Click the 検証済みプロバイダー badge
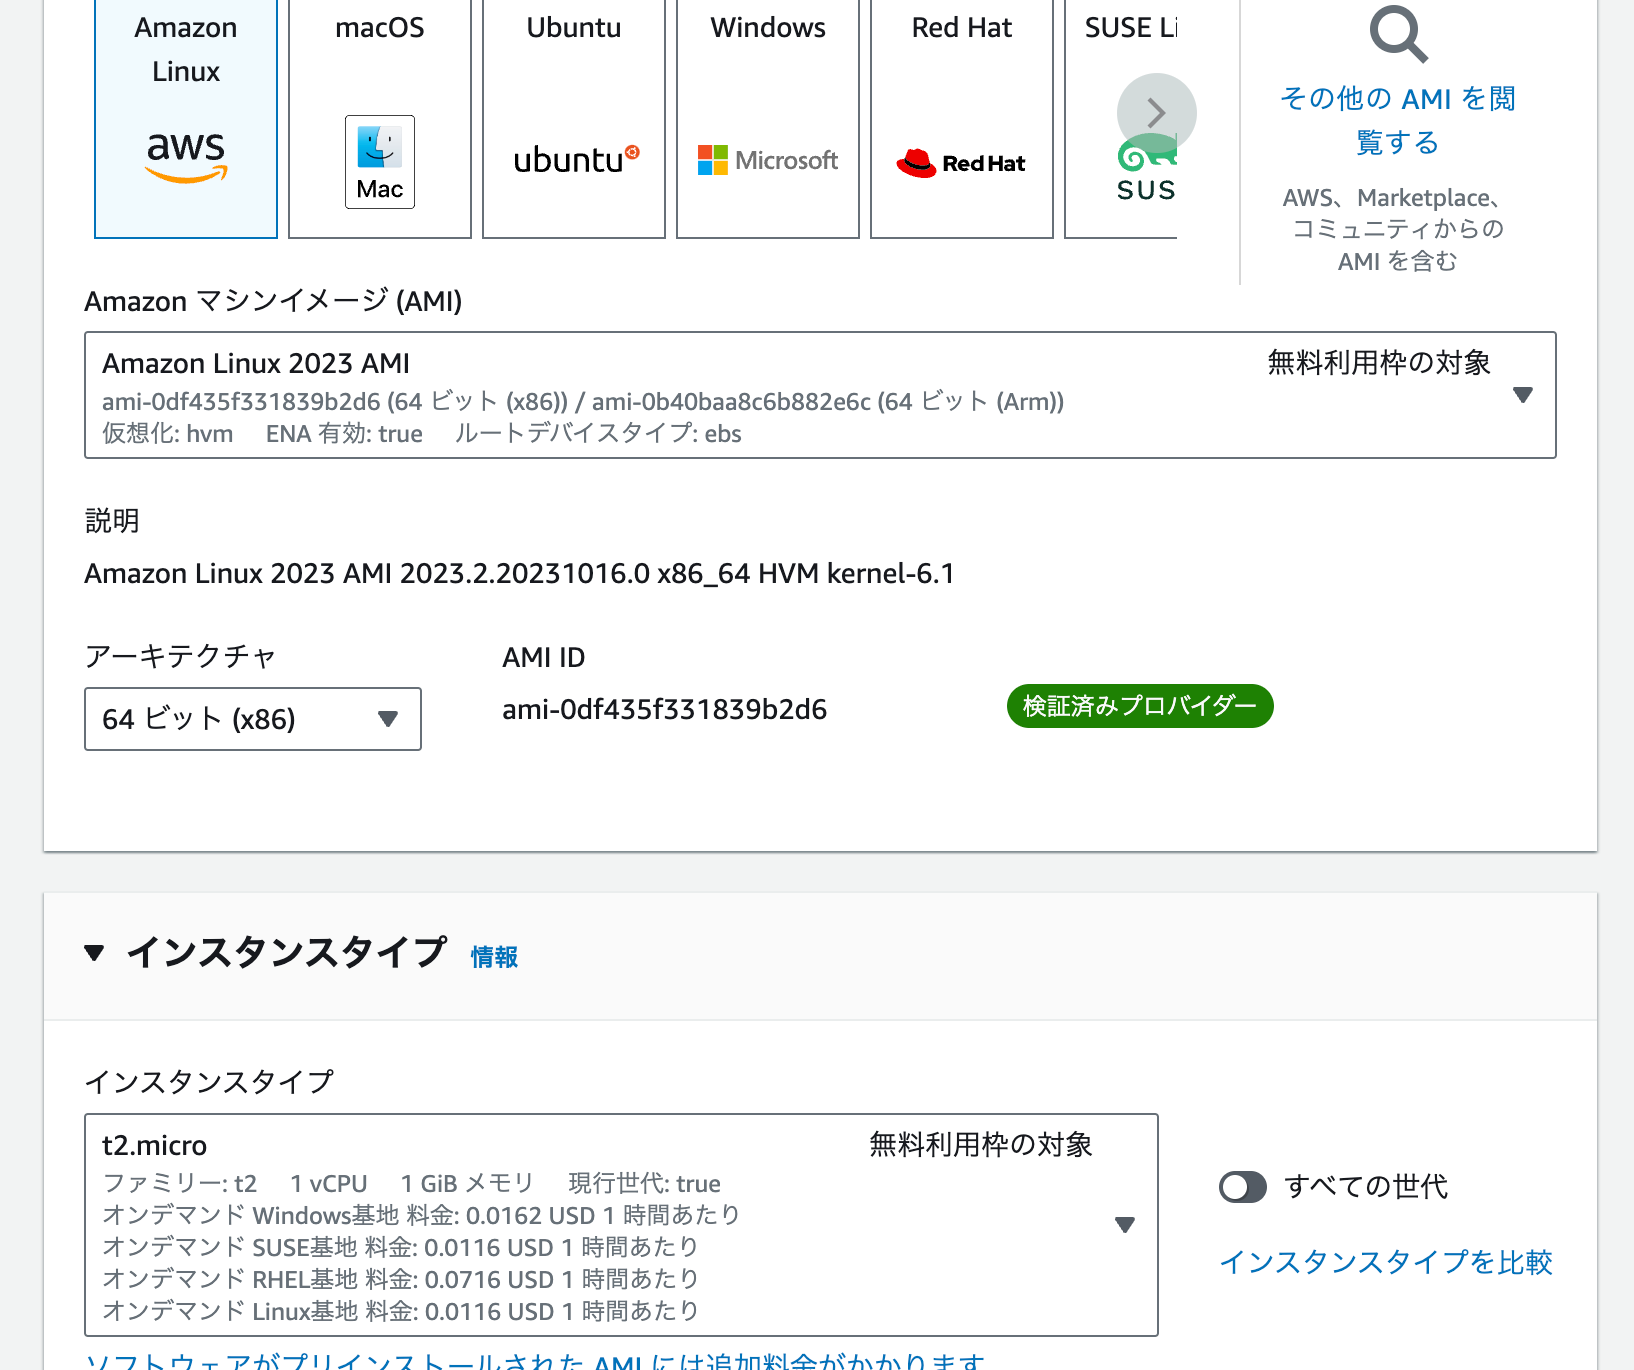Screen dimensions: 1634x1370 1140,706
